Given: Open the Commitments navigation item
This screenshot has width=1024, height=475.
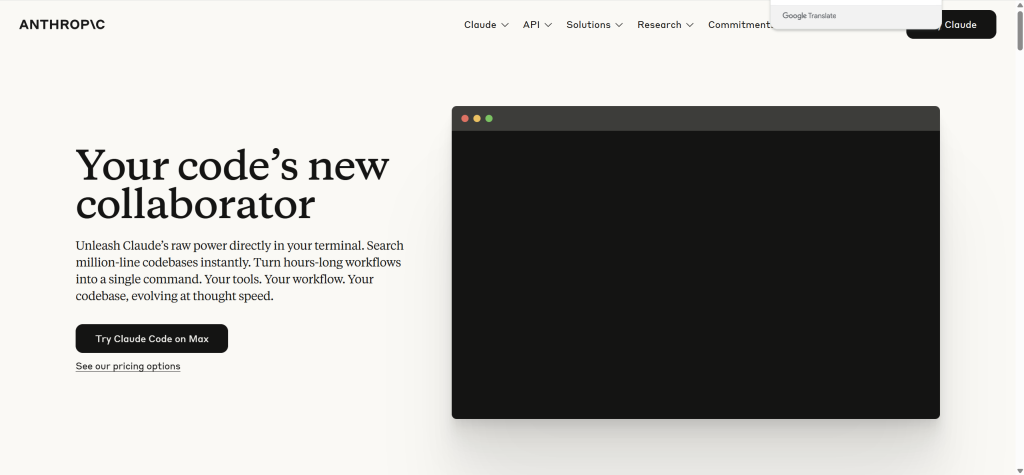Looking at the screenshot, I should [x=739, y=25].
